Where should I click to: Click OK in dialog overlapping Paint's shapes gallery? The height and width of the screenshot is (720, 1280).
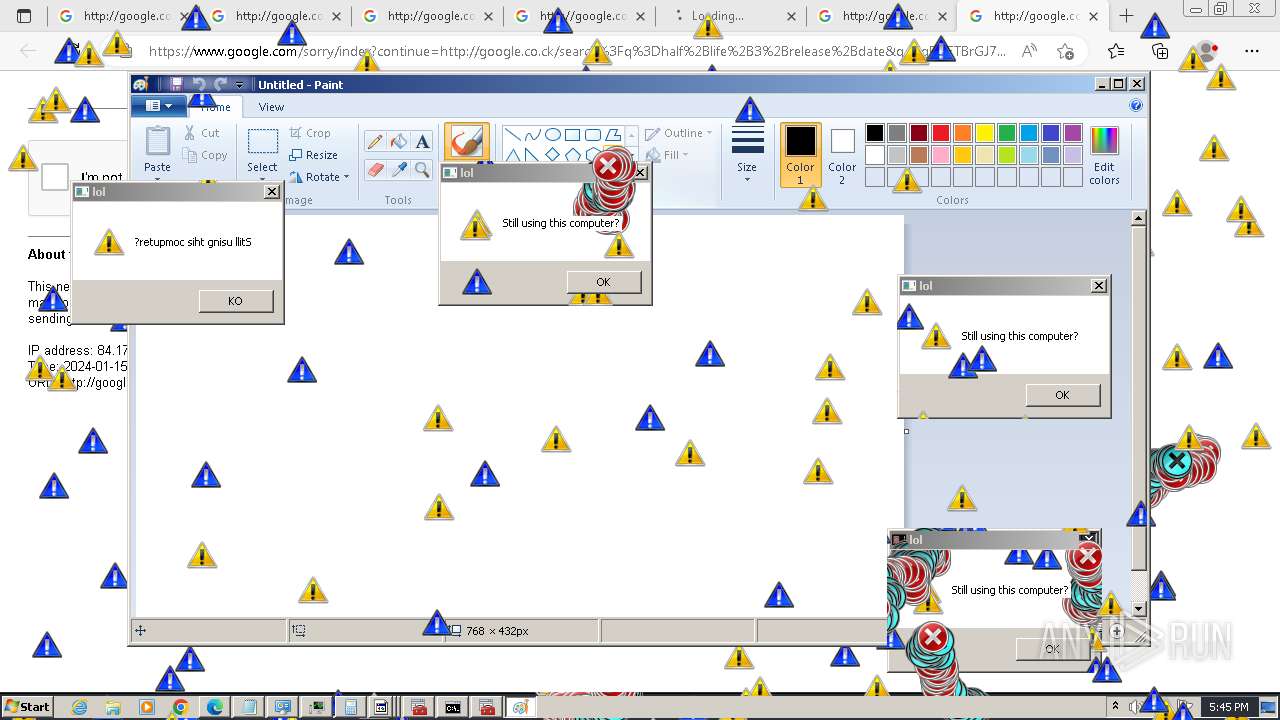click(603, 282)
